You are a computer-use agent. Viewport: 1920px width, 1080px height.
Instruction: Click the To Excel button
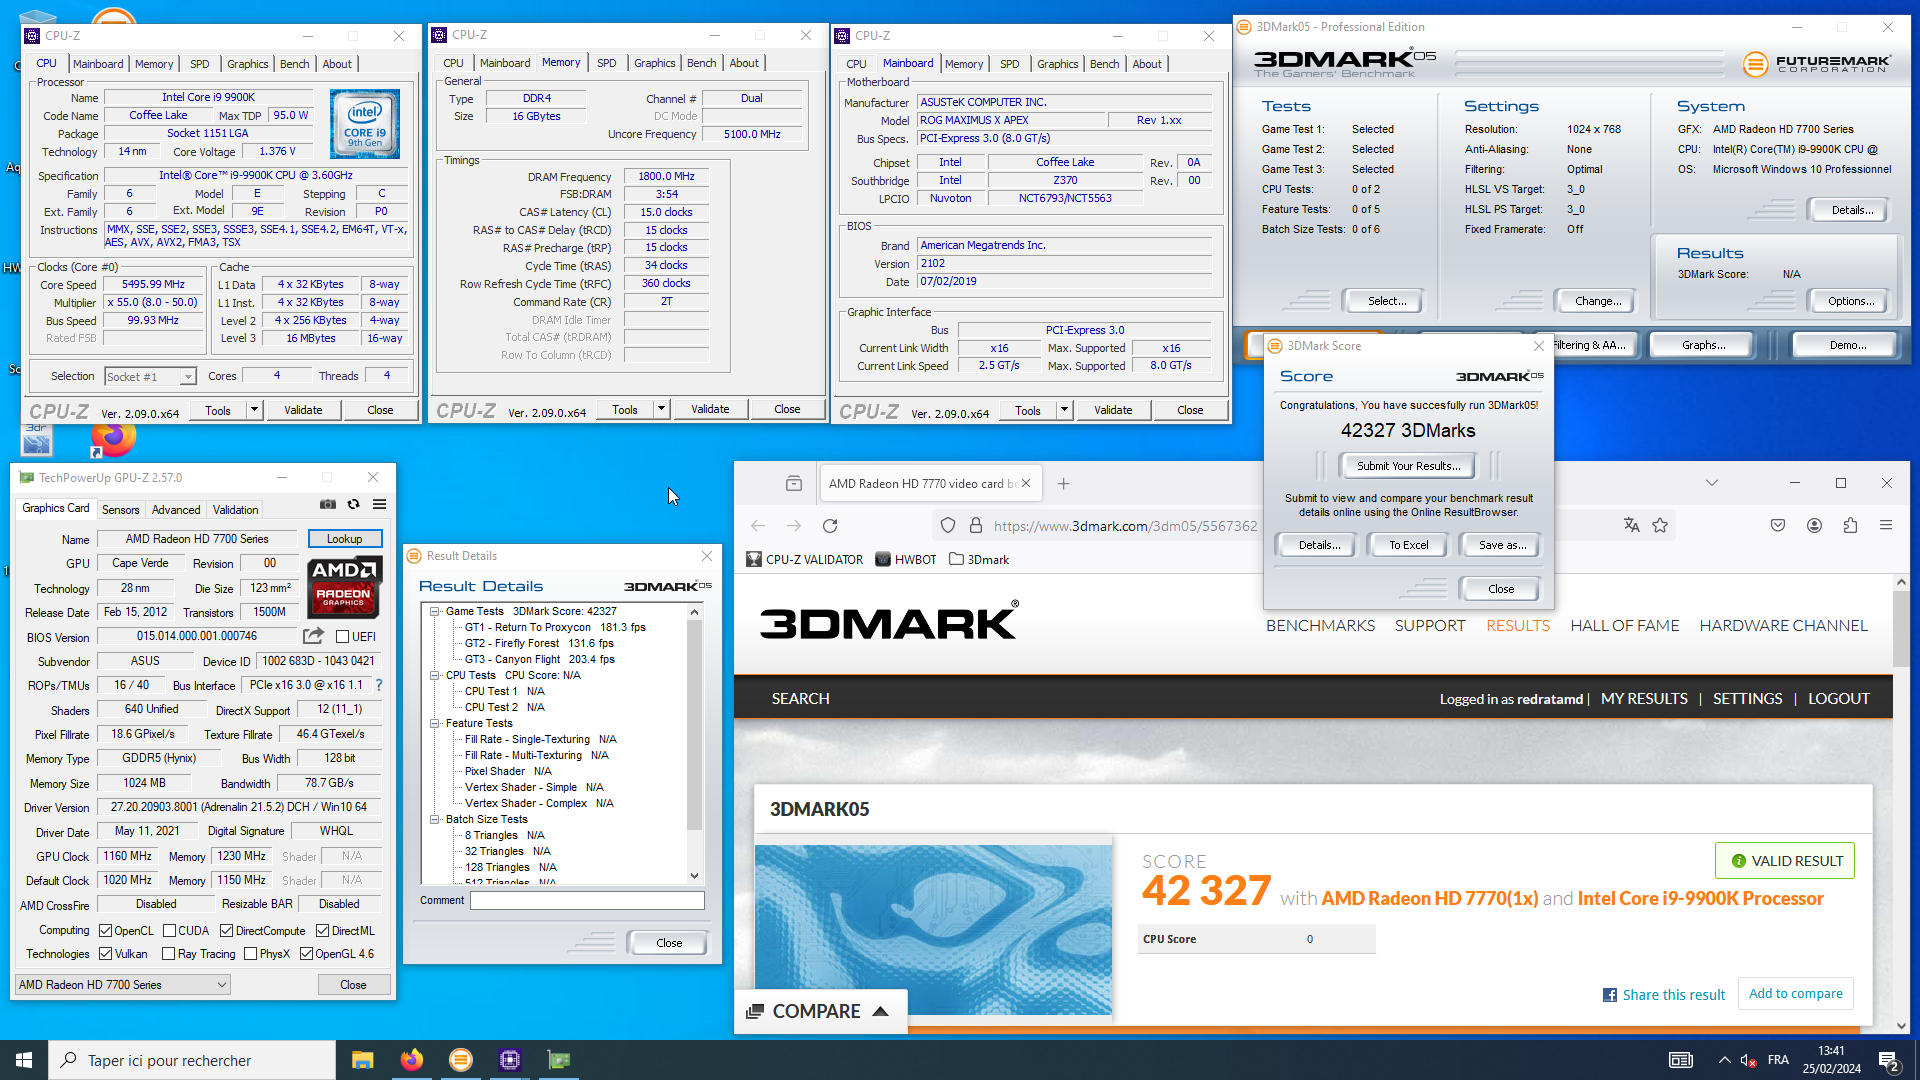[1408, 545]
